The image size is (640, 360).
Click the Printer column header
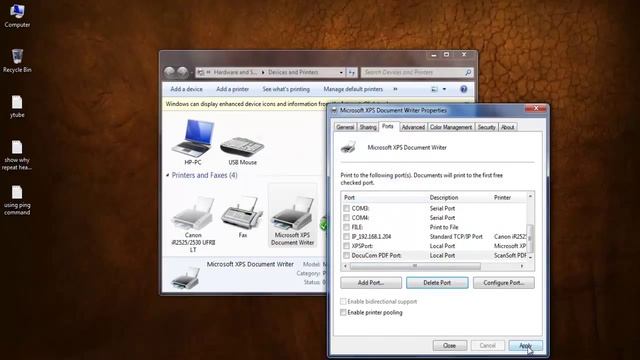pos(509,198)
